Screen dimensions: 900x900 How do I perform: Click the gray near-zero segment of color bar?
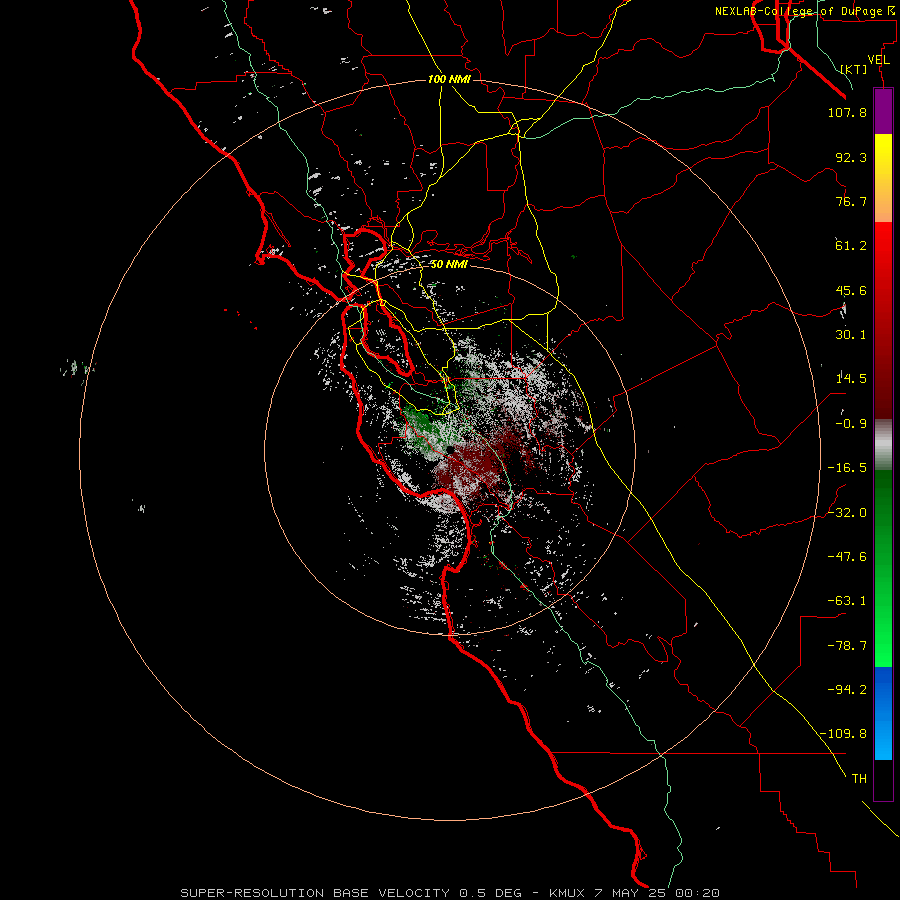tap(883, 445)
